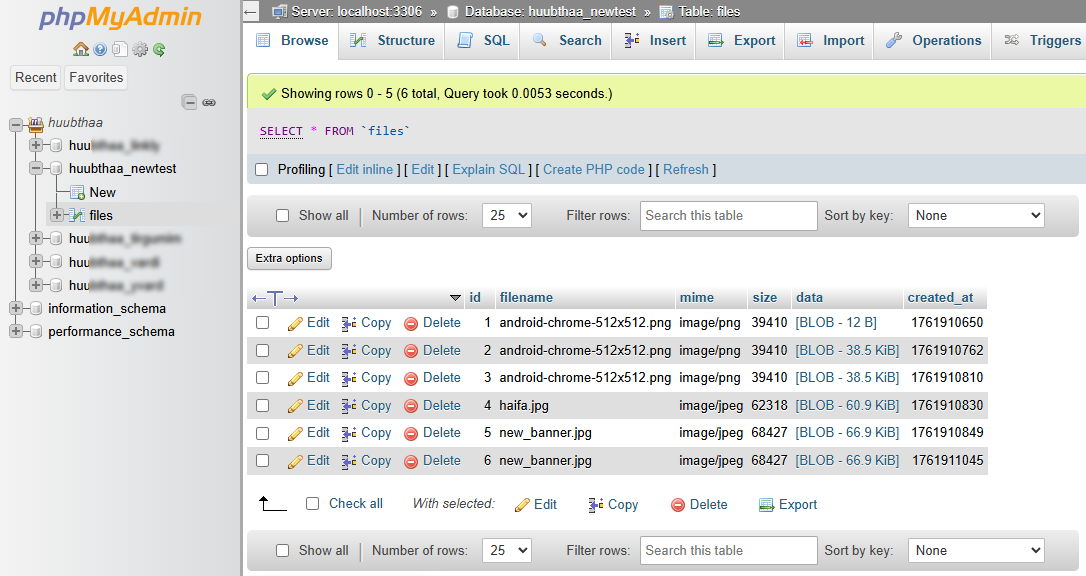Open the bottom Number of rows dropdown
This screenshot has height=576, width=1086.
pyautogui.click(x=507, y=550)
